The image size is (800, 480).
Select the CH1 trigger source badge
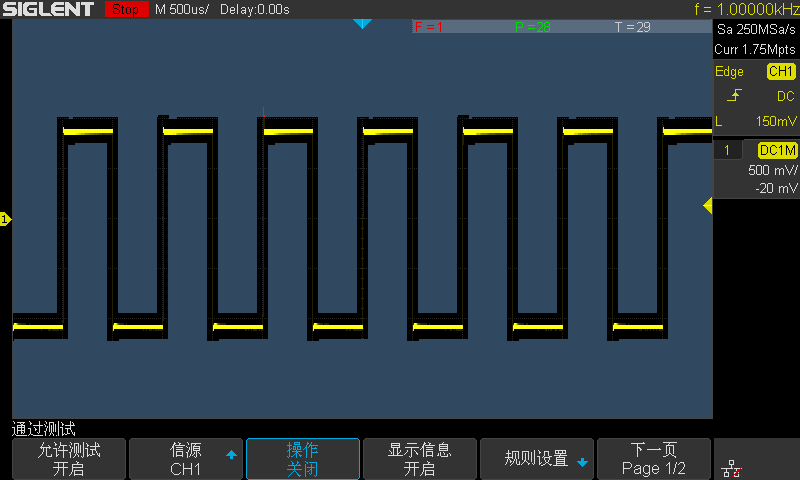(x=781, y=71)
